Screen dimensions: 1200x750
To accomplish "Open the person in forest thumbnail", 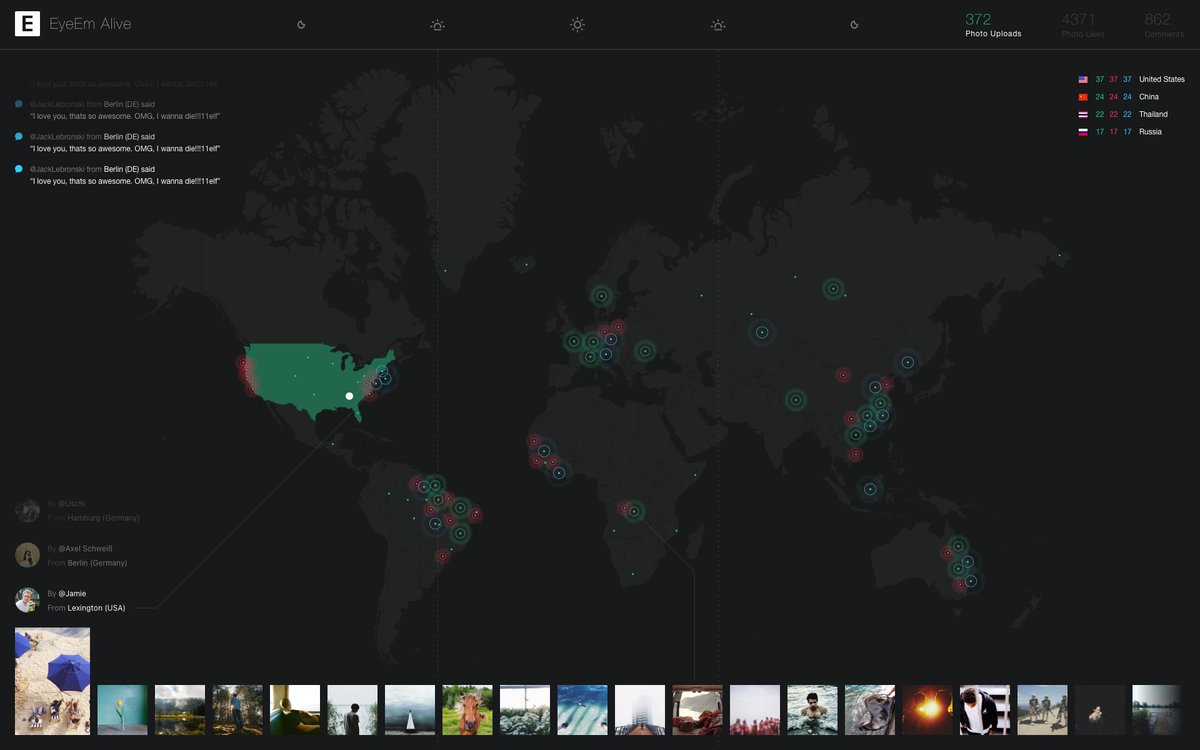I will pyautogui.click(x=237, y=710).
